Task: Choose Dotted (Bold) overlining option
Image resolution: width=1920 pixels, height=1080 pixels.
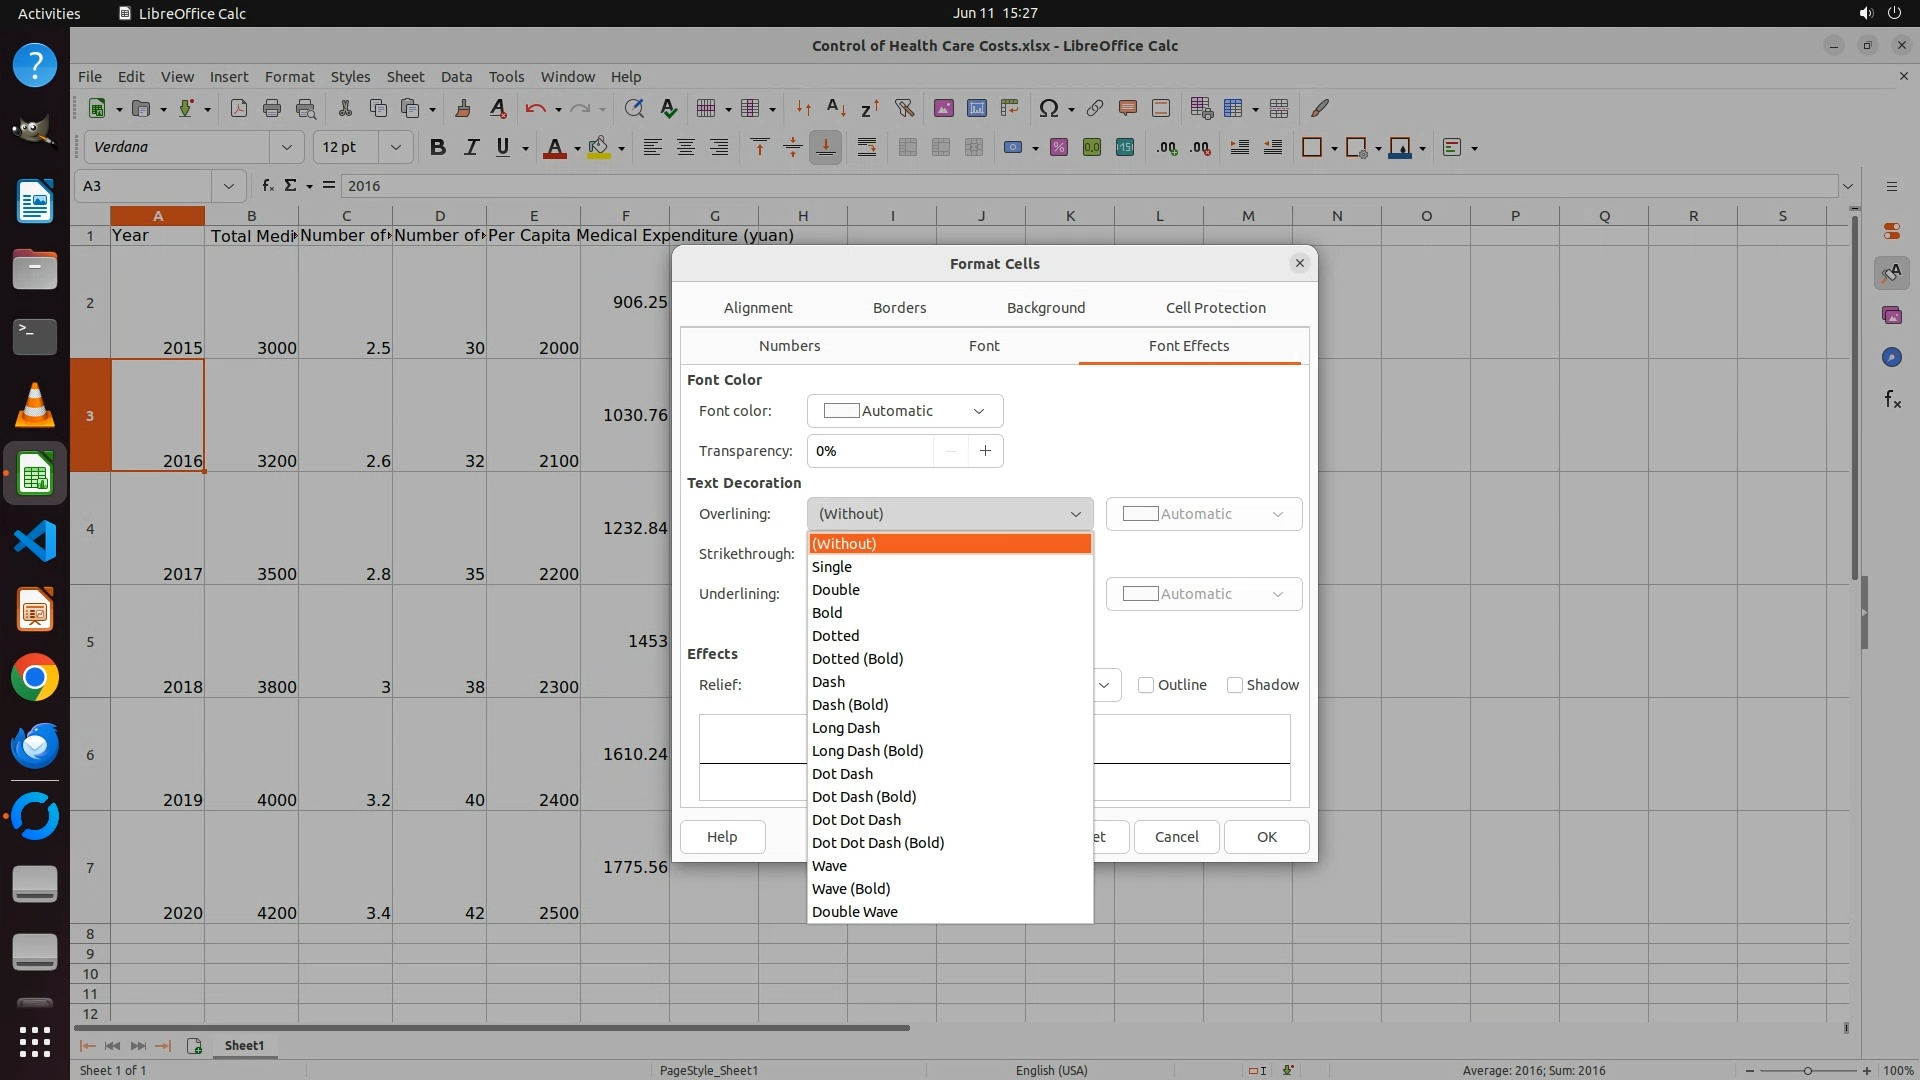Action: pos(857,659)
